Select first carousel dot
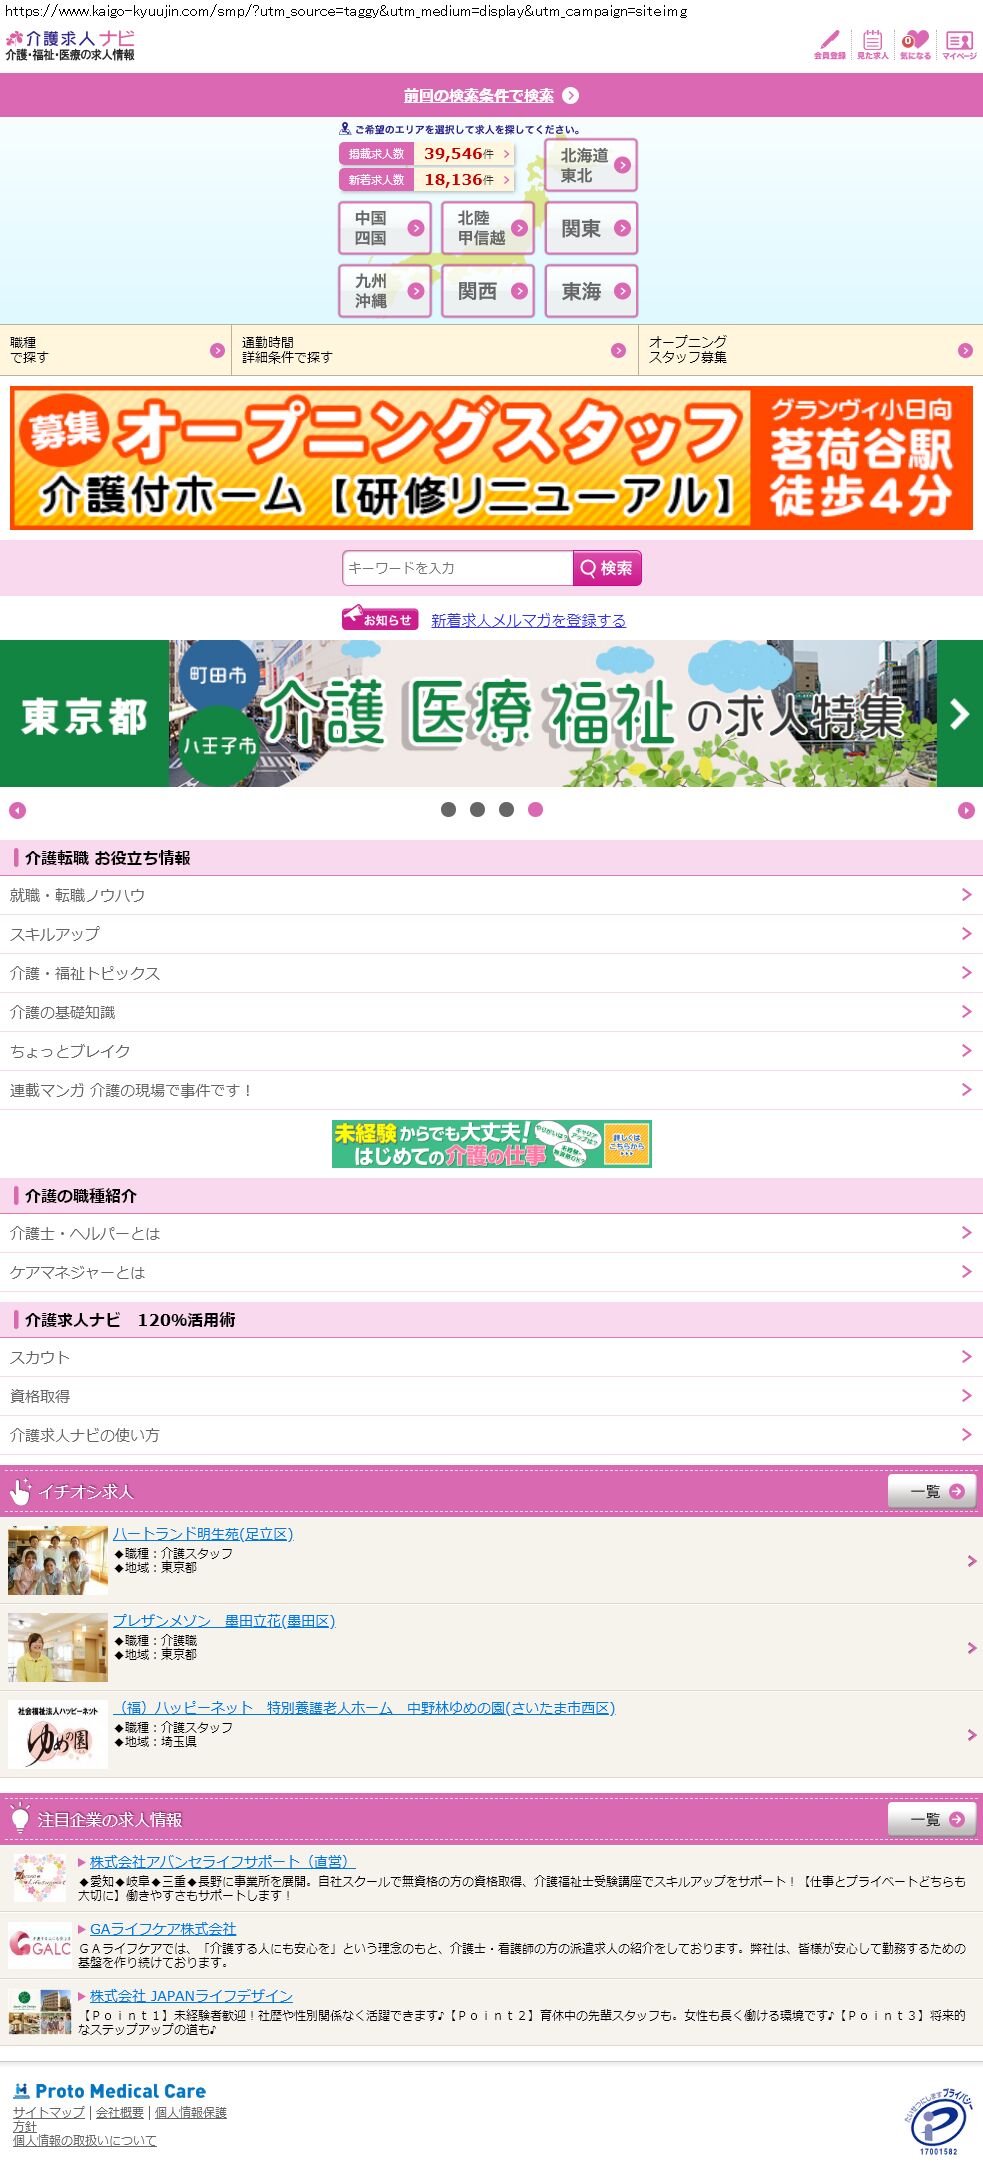The height and width of the screenshot is (2170, 983). pos(448,810)
